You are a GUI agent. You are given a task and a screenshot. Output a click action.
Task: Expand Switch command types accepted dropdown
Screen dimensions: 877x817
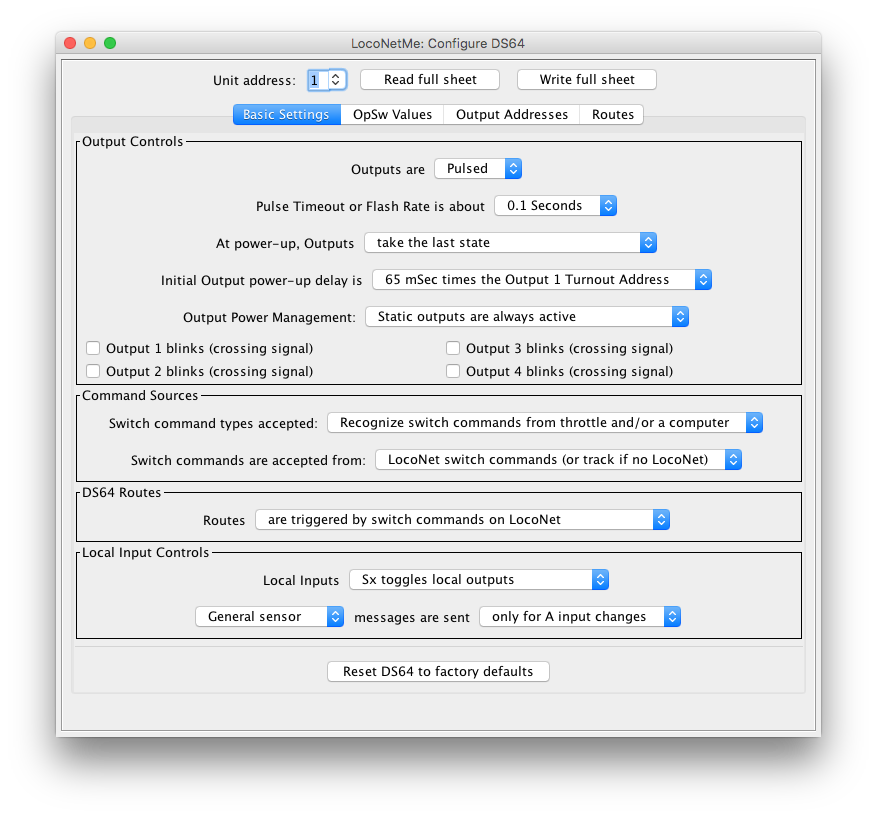(545, 422)
